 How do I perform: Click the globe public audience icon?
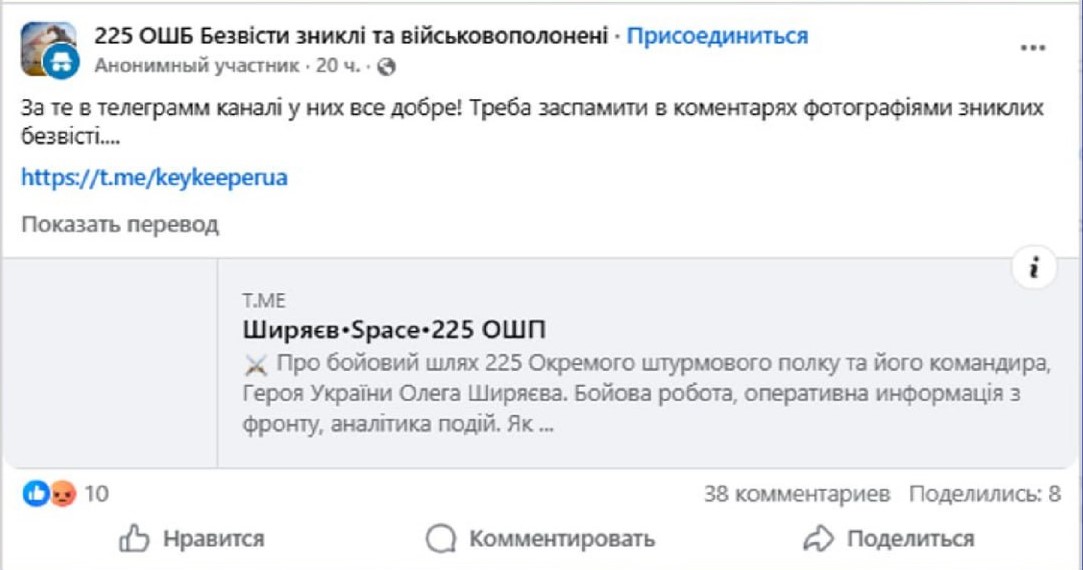click(x=387, y=67)
